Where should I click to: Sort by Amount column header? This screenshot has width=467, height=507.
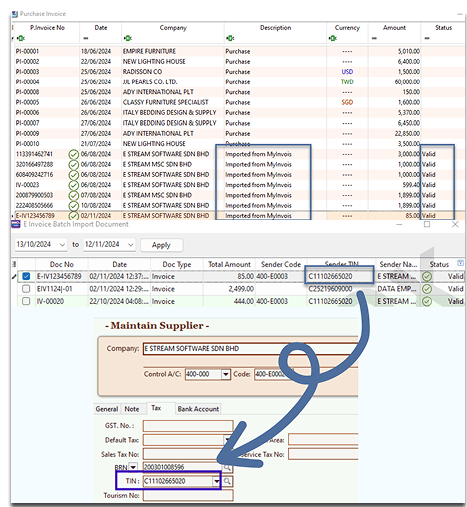pyautogui.click(x=394, y=28)
